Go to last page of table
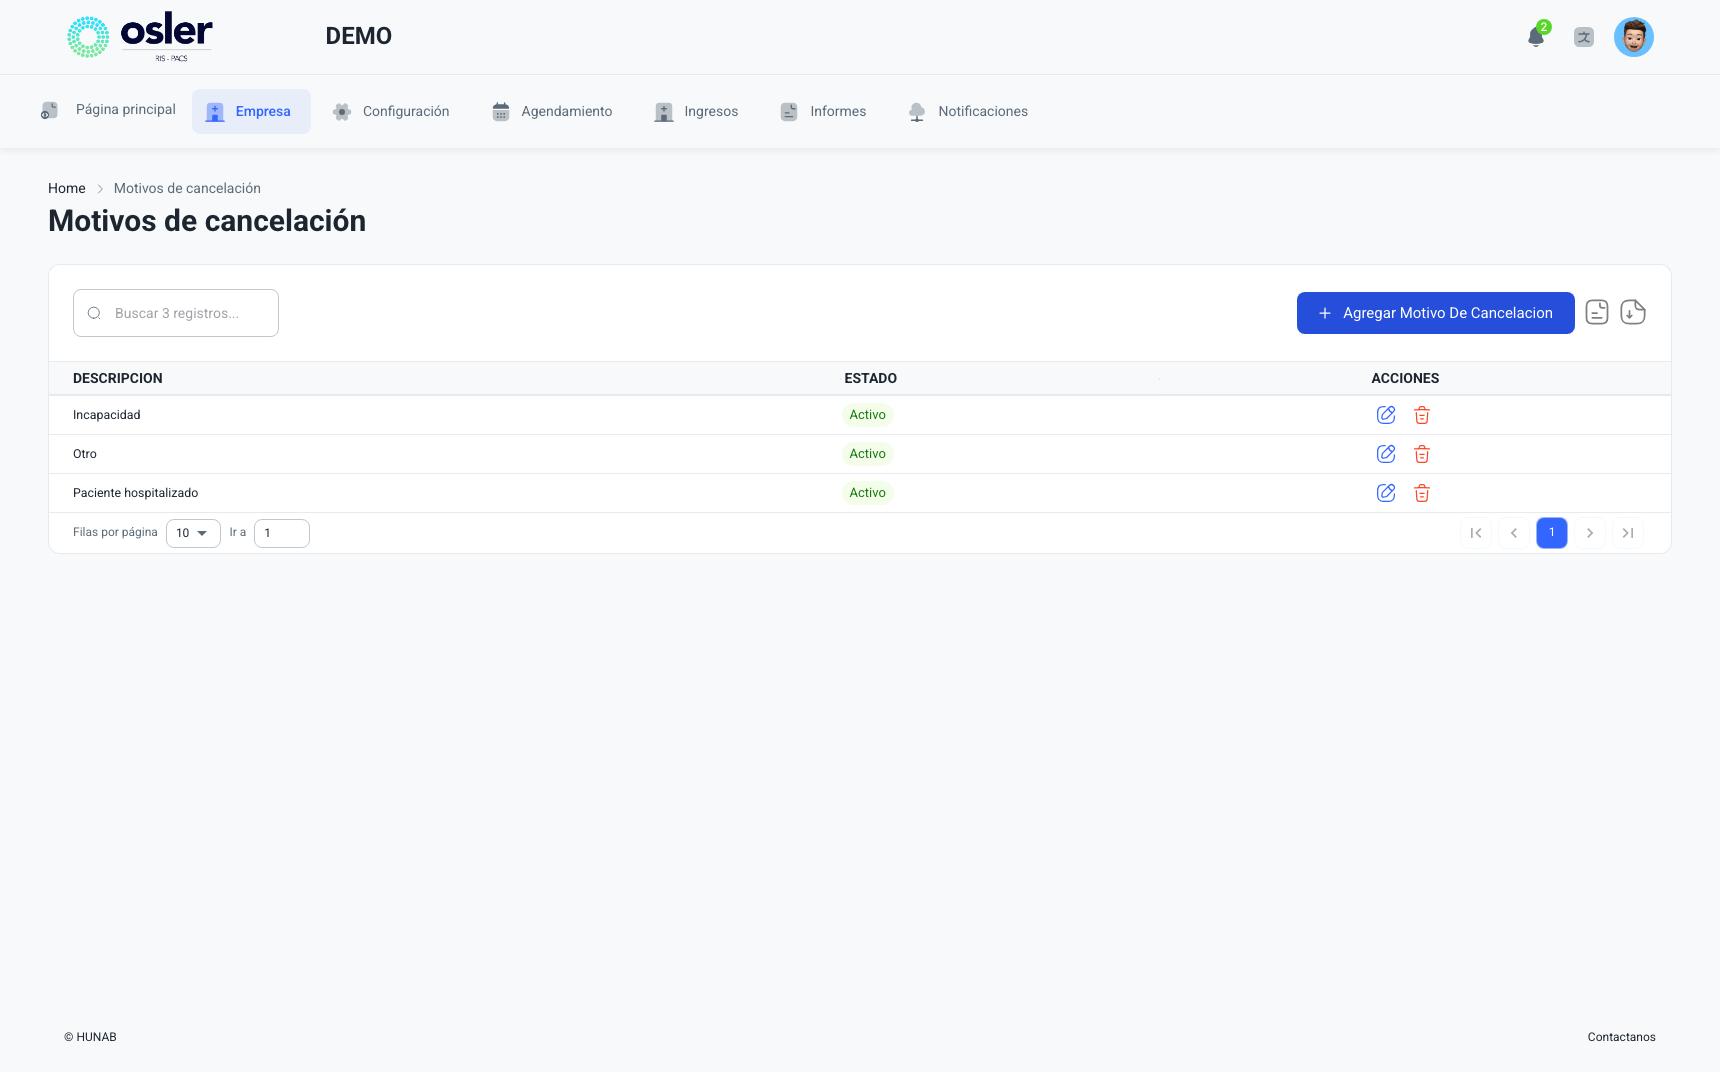 (1628, 533)
